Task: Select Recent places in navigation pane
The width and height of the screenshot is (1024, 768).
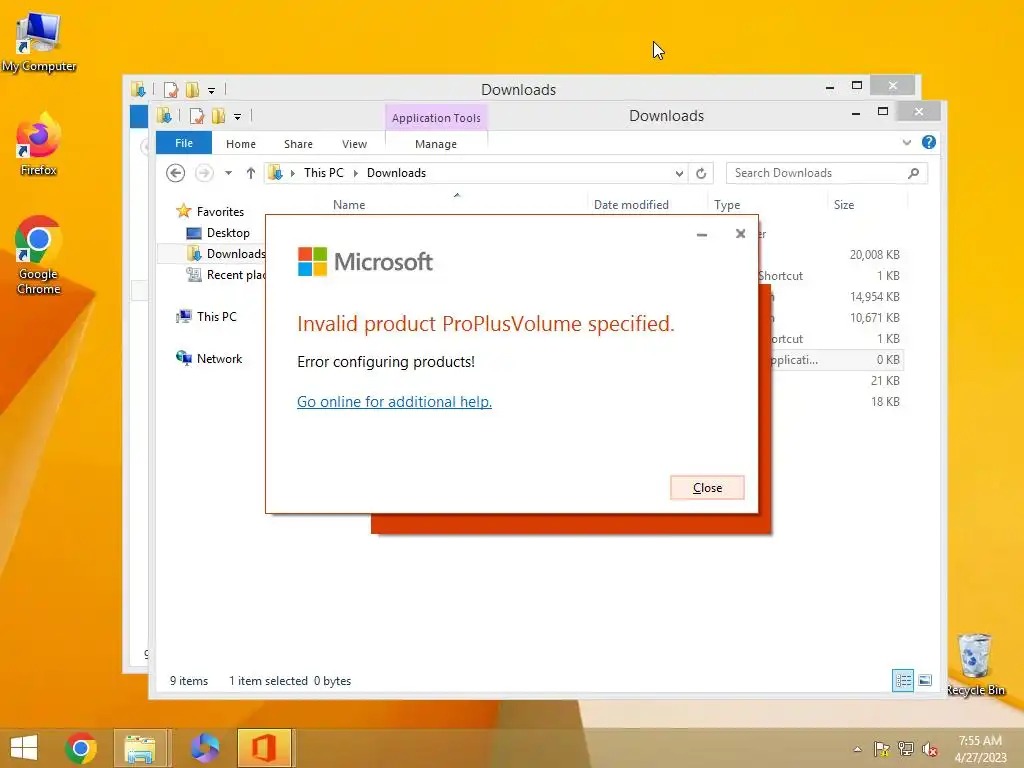Action: 226,275
